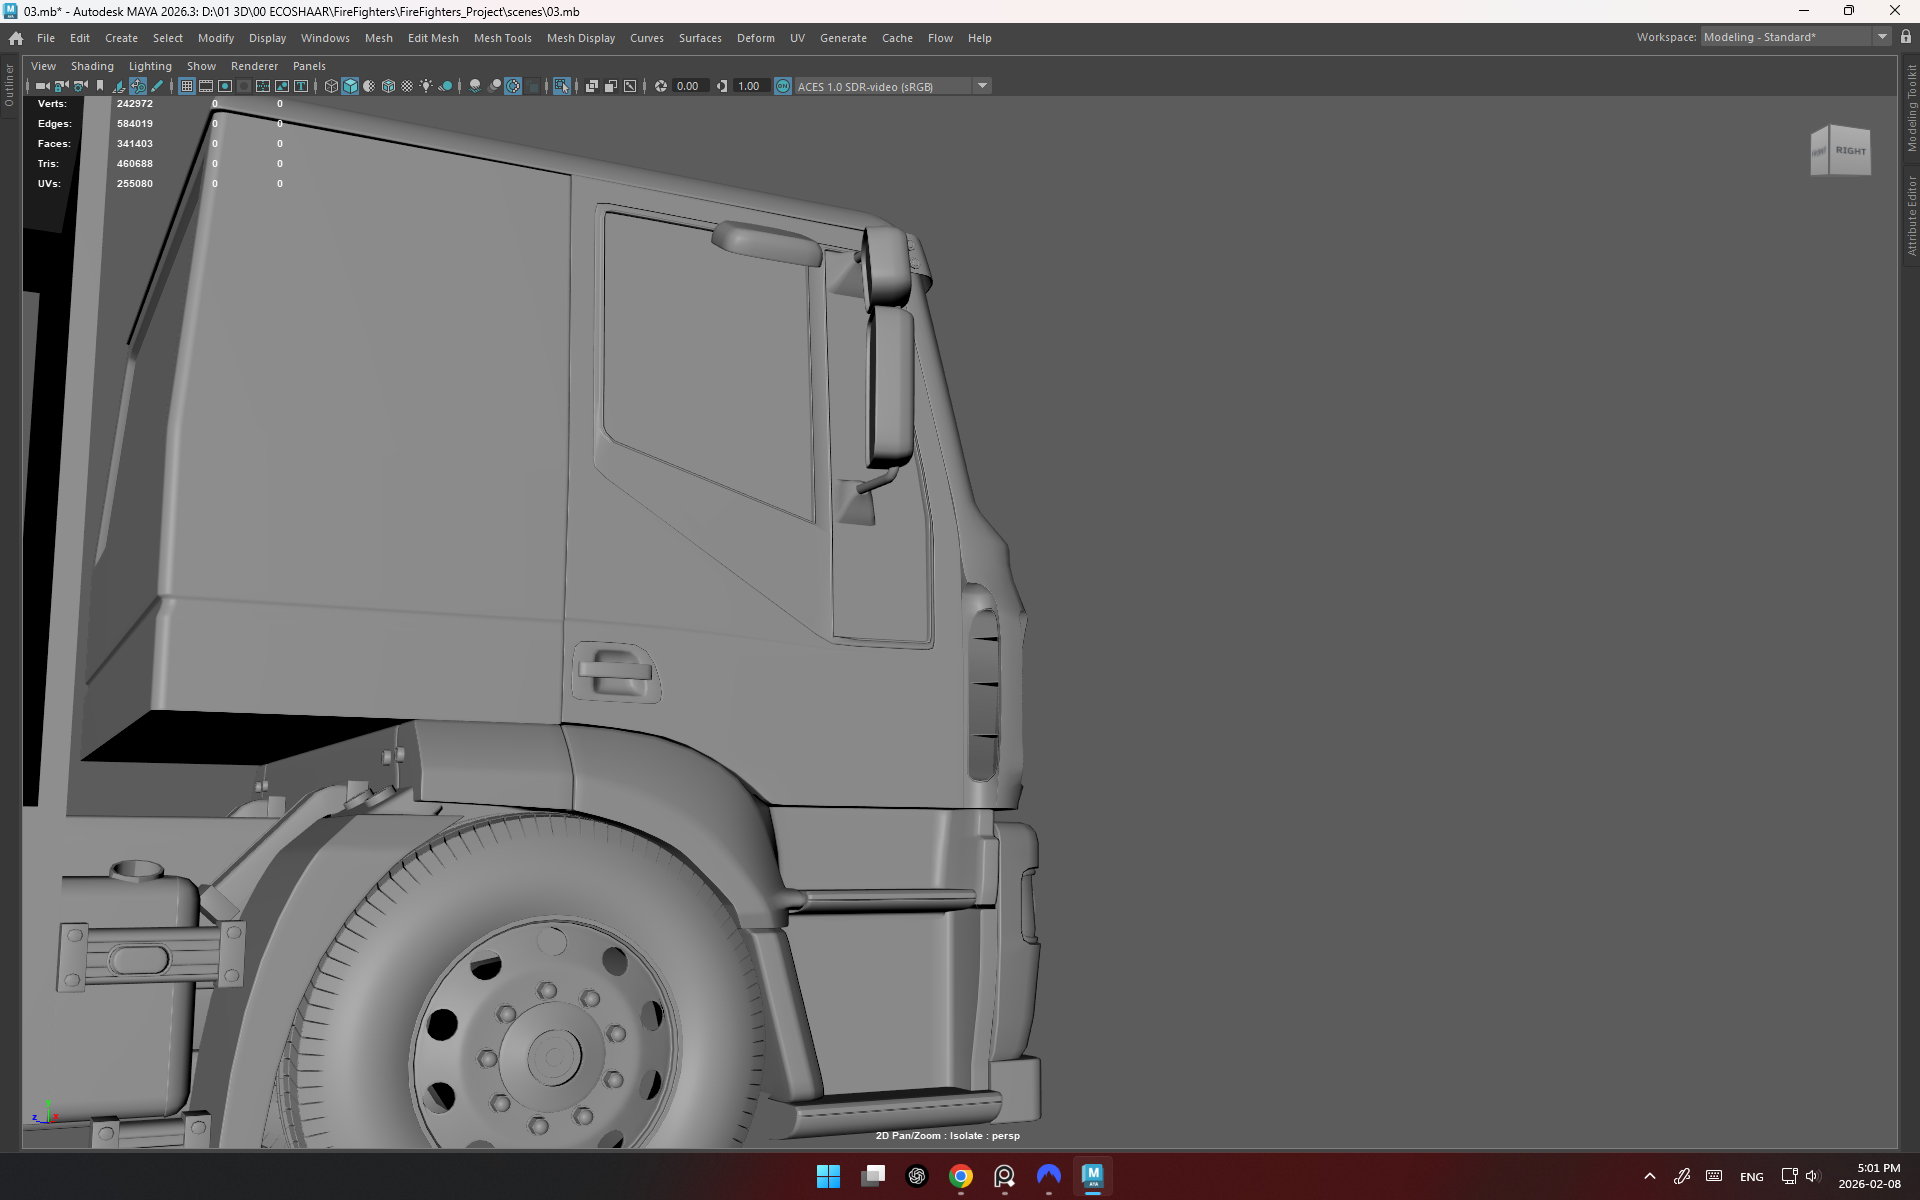This screenshot has width=1920, height=1200.
Task: Open the Shading panel menu
Action: pos(92,66)
